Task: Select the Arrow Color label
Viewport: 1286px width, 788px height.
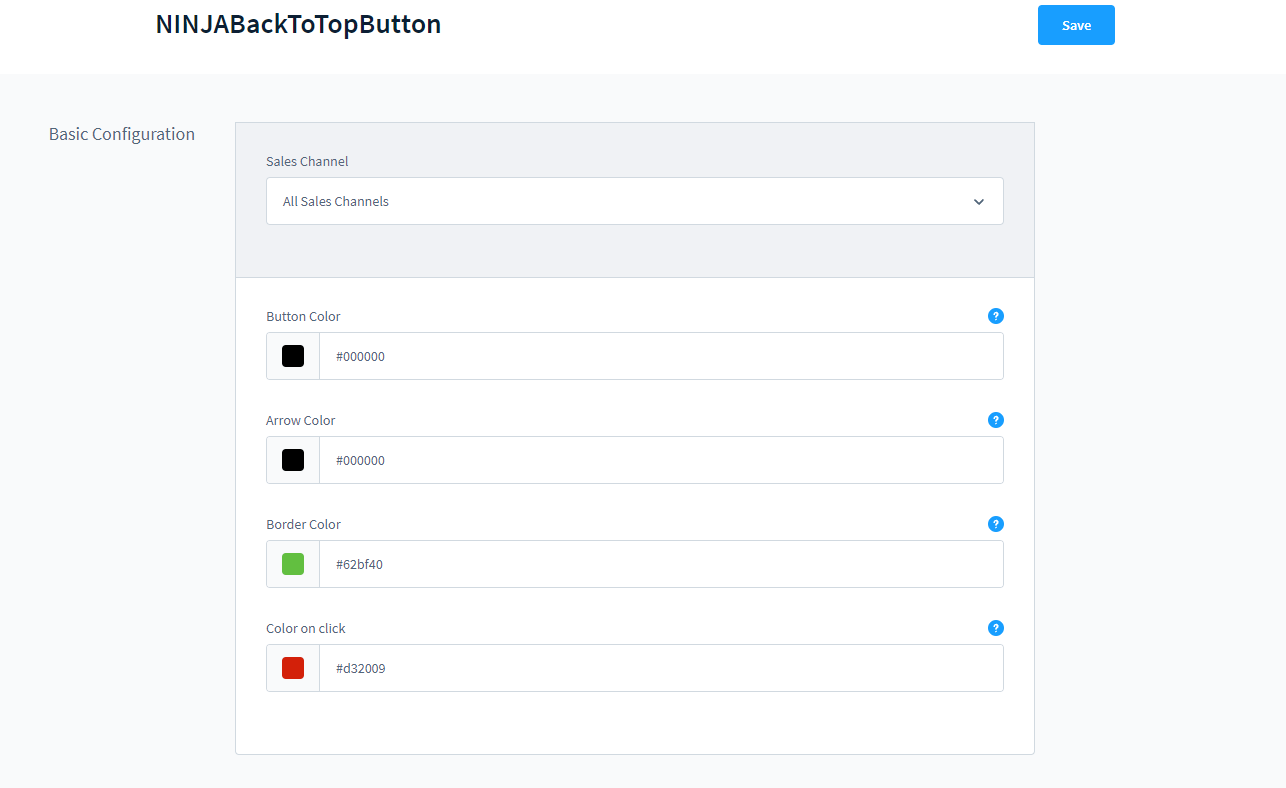Action: pos(301,420)
